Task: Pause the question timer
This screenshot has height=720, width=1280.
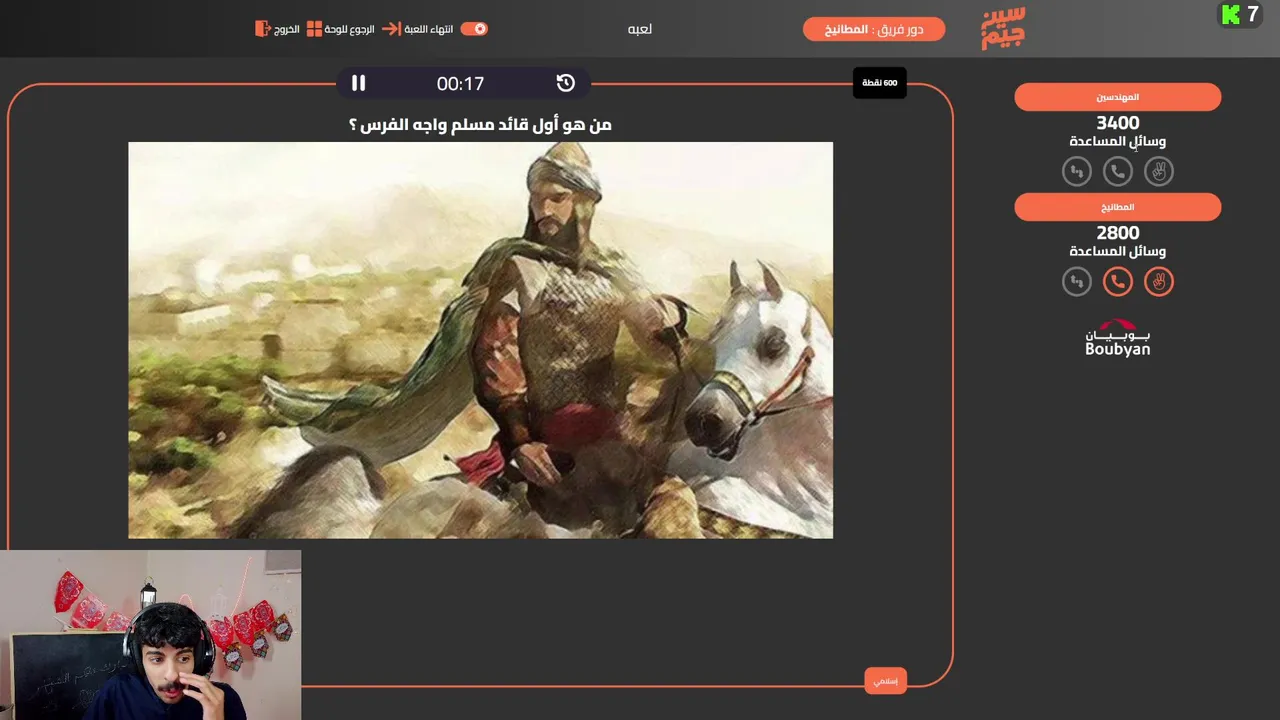Action: tap(358, 83)
